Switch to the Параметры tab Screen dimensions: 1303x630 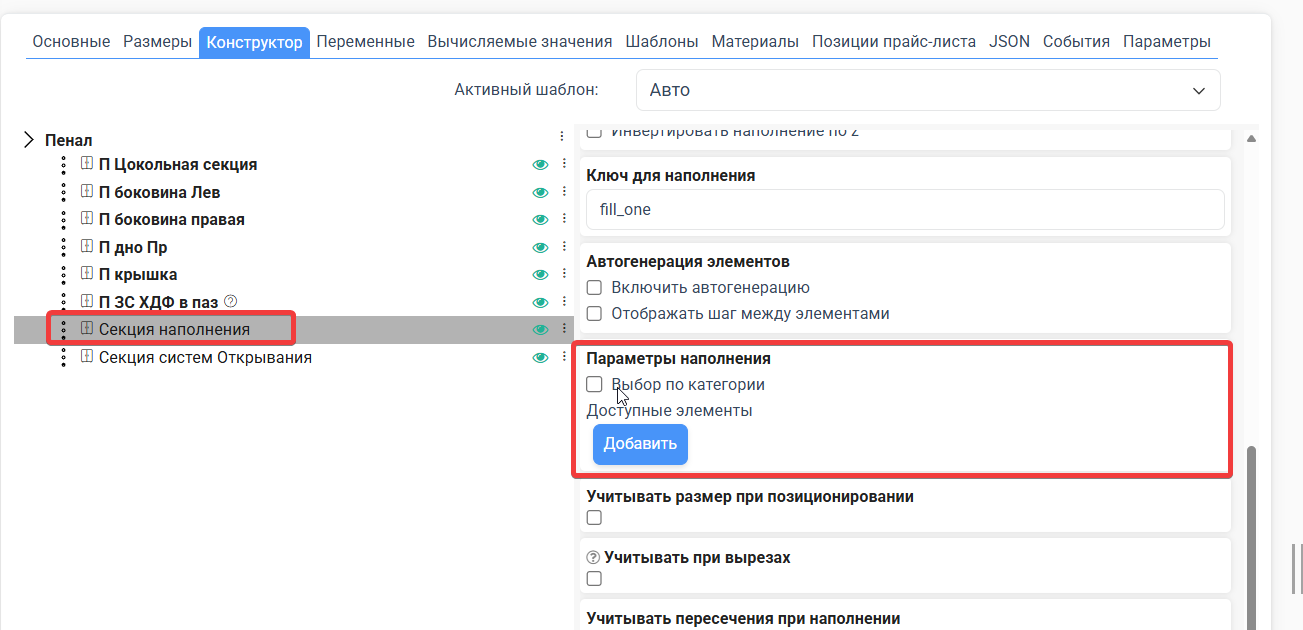point(1167,42)
